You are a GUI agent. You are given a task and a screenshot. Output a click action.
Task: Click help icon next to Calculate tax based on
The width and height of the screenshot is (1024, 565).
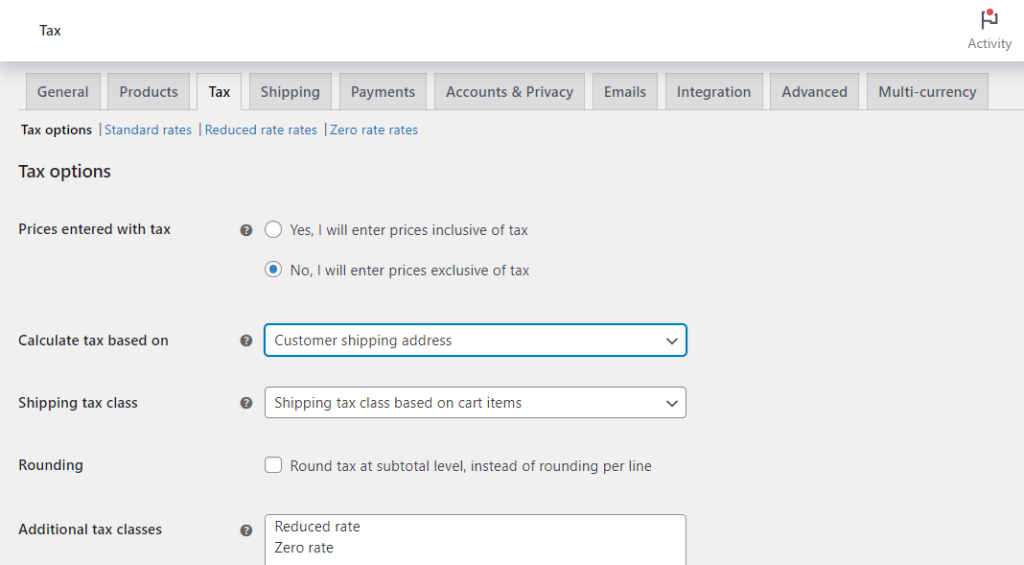coord(246,341)
